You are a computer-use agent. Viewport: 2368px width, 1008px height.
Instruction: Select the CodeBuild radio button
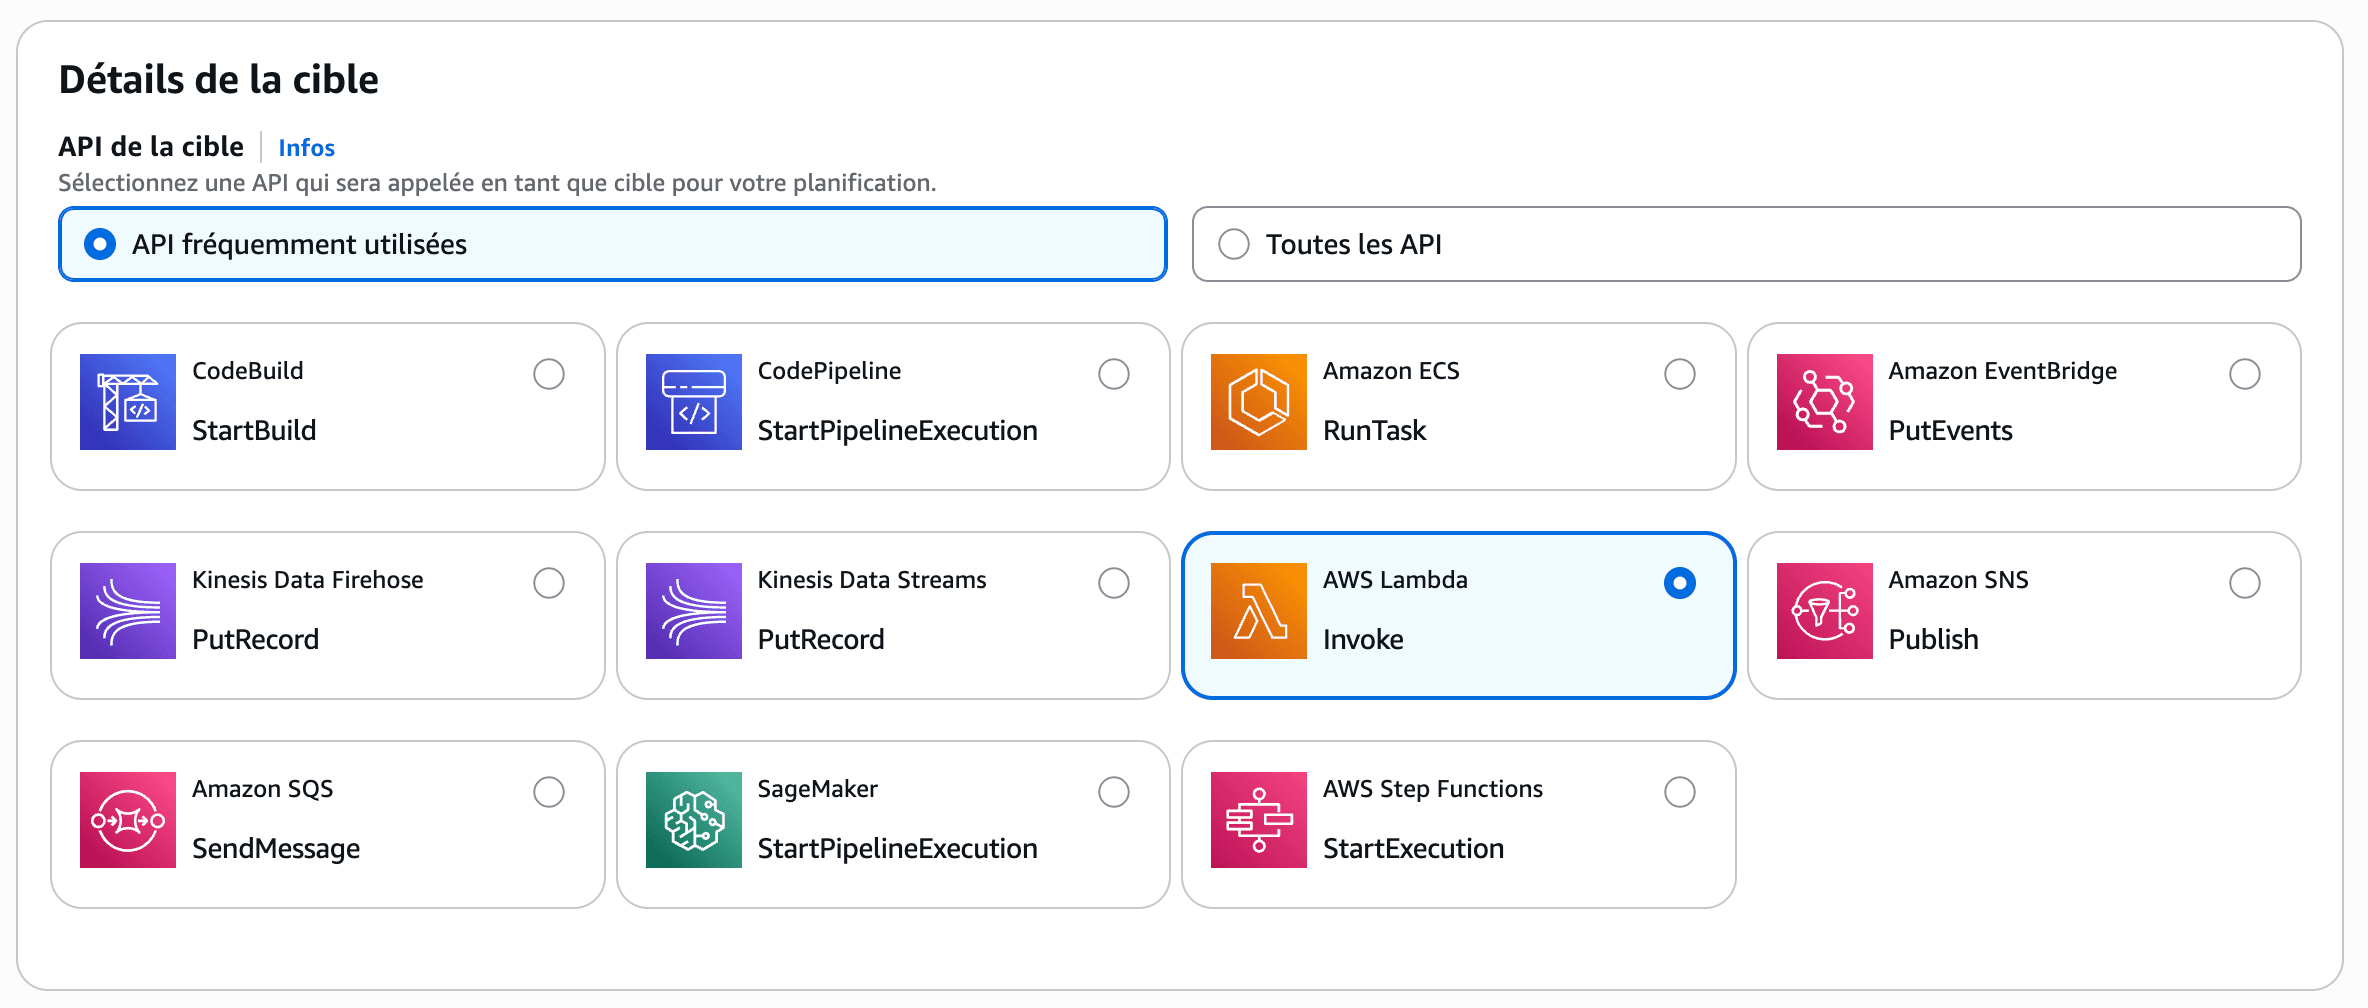pyautogui.click(x=549, y=374)
